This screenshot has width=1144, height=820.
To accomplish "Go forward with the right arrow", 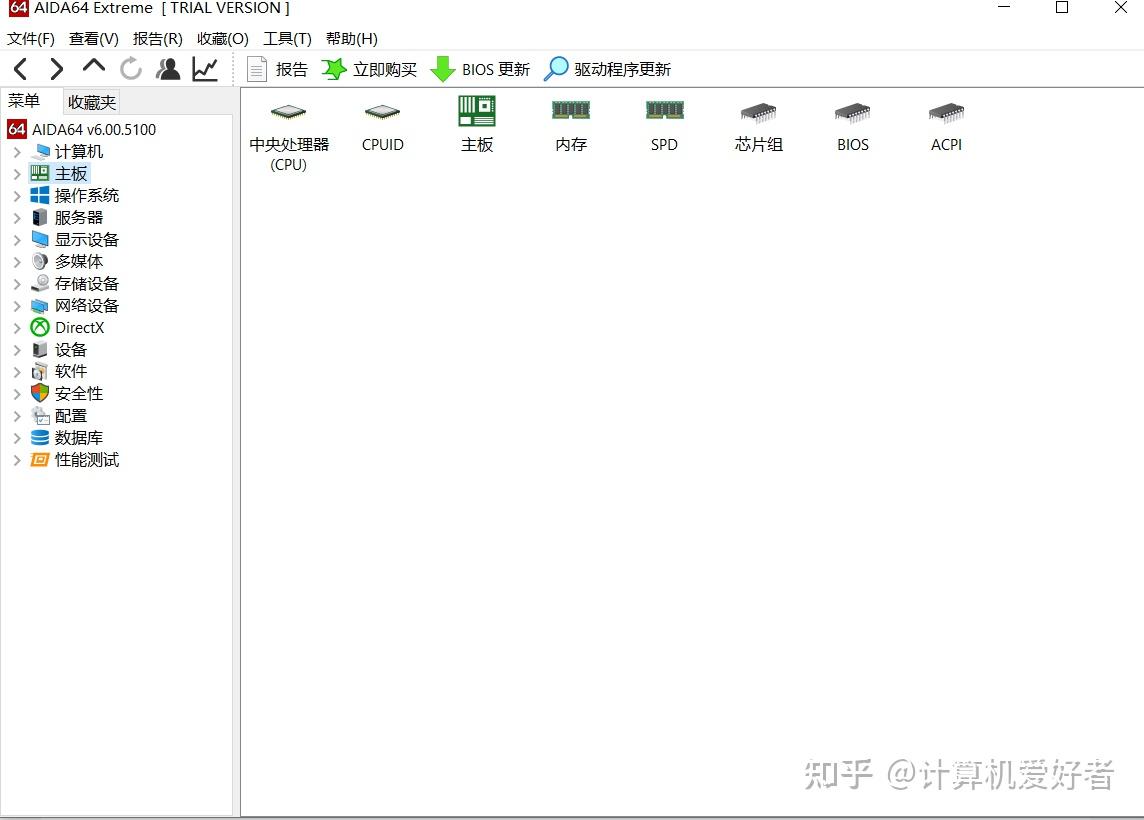I will [x=56, y=69].
